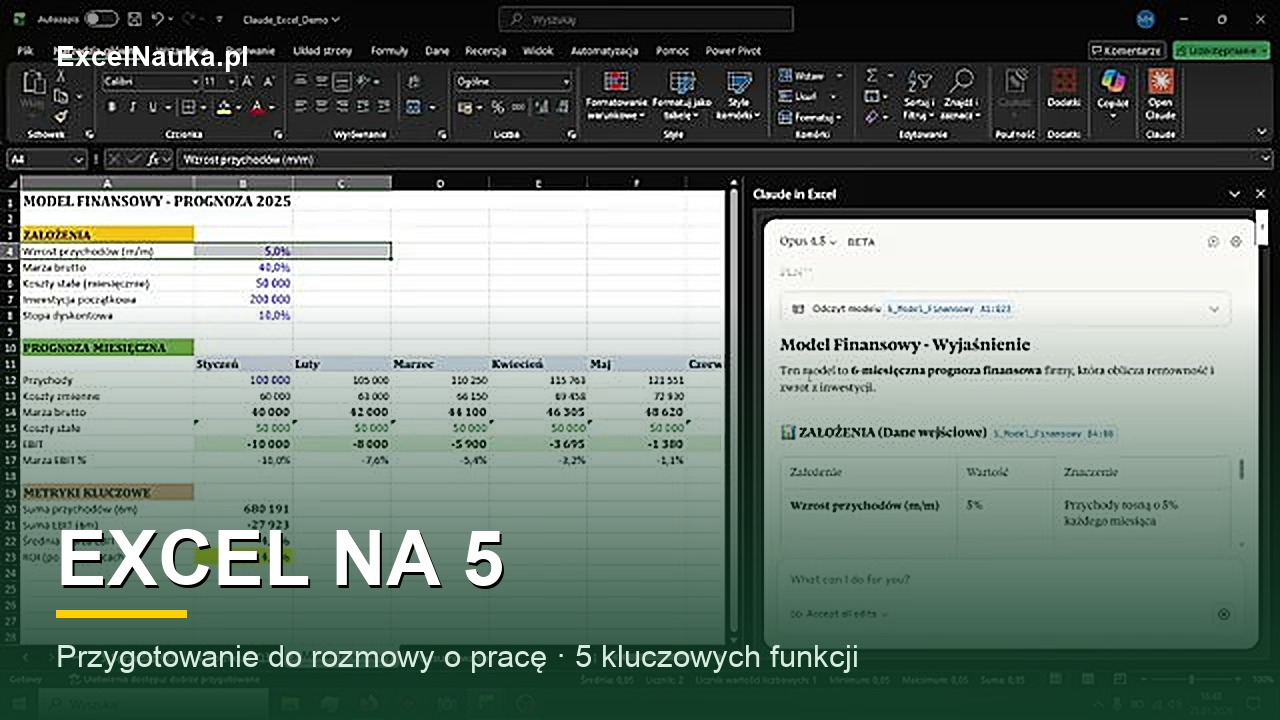The image size is (1280, 720).
Task: Open the Widok ribbon tab
Action: click(x=538, y=50)
